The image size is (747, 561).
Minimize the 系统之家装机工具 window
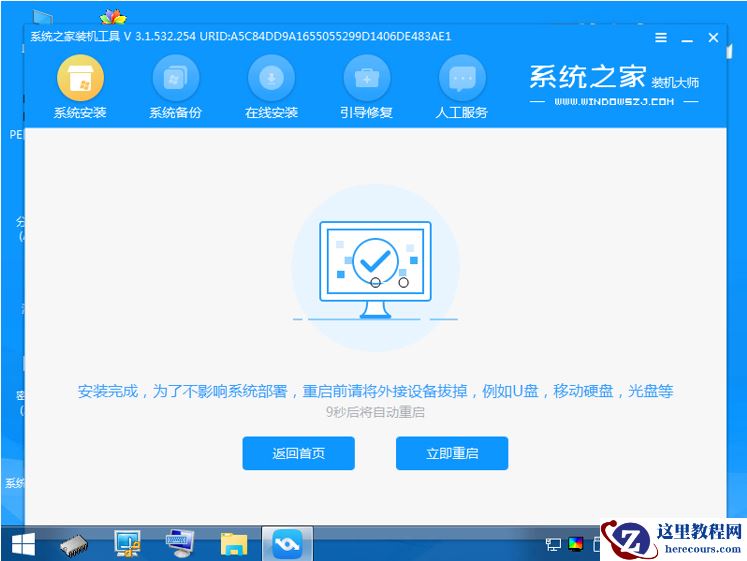pyautogui.click(x=687, y=39)
